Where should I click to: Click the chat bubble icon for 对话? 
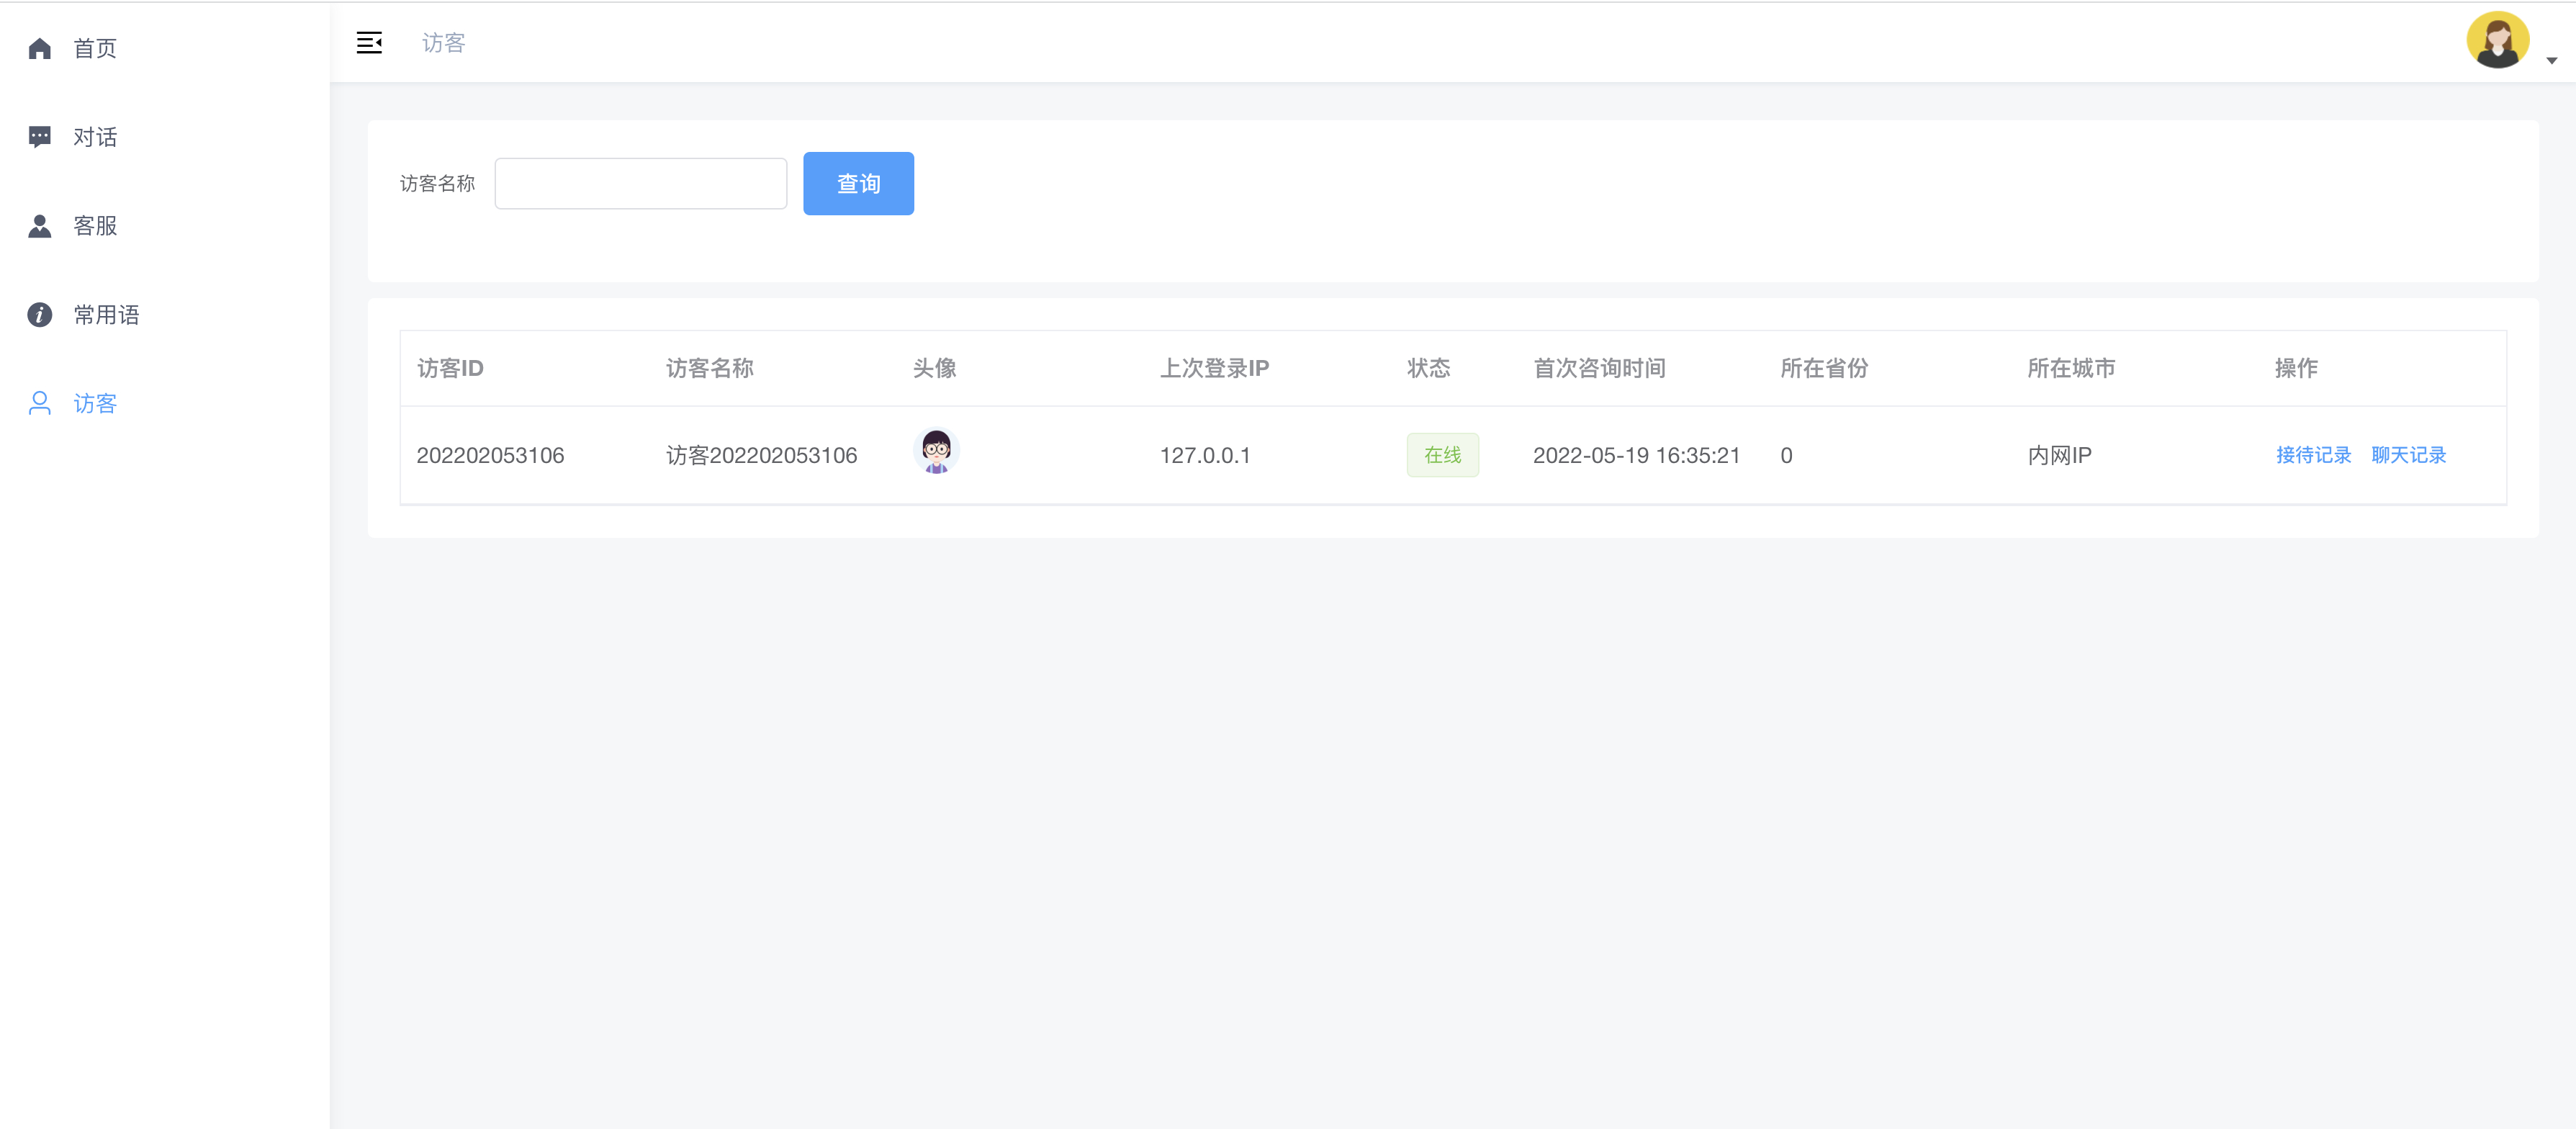(40, 137)
